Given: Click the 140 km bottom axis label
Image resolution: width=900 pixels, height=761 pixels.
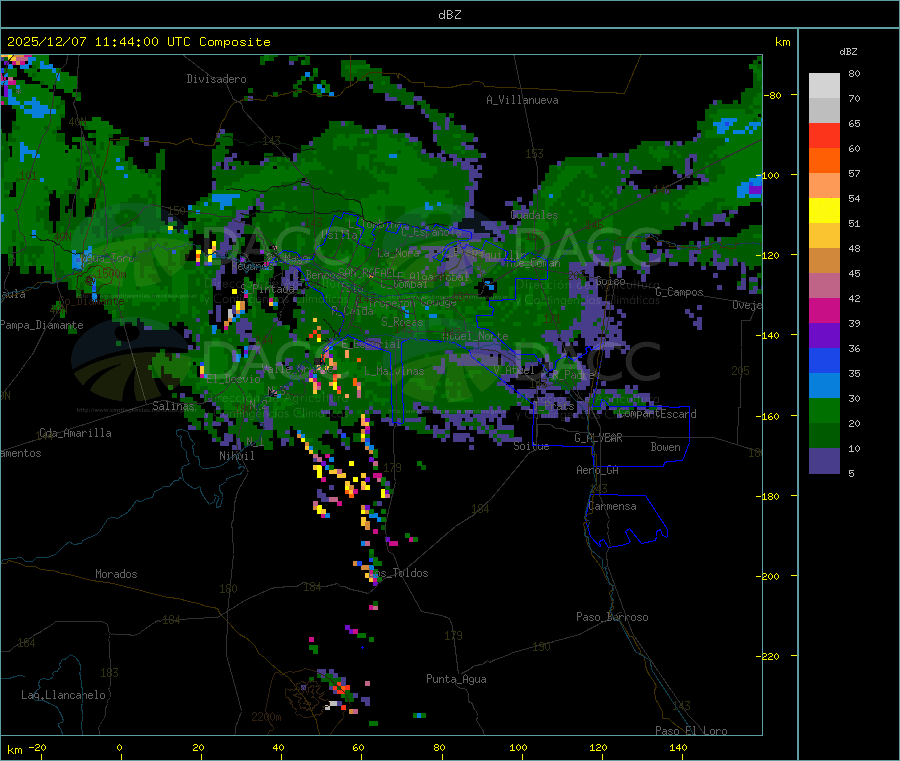Looking at the screenshot, I should click(678, 747).
